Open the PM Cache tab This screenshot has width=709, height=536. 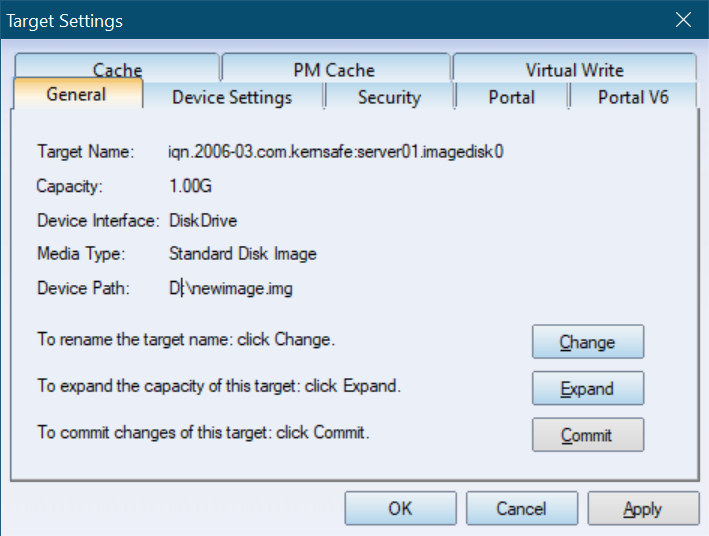(335, 67)
